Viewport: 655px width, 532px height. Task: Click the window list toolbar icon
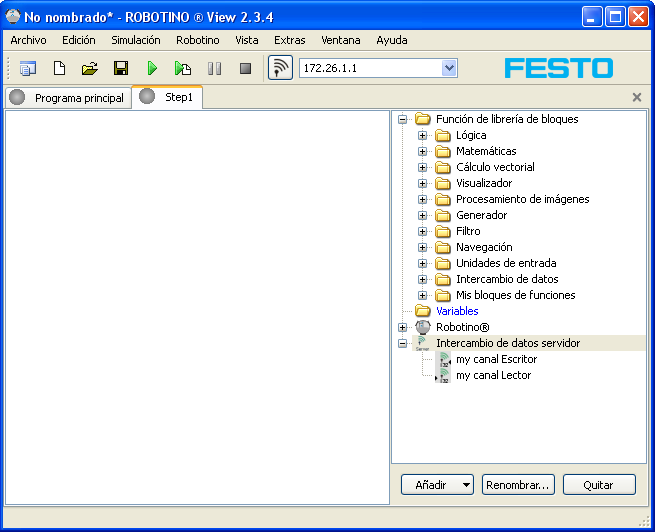click(x=28, y=68)
